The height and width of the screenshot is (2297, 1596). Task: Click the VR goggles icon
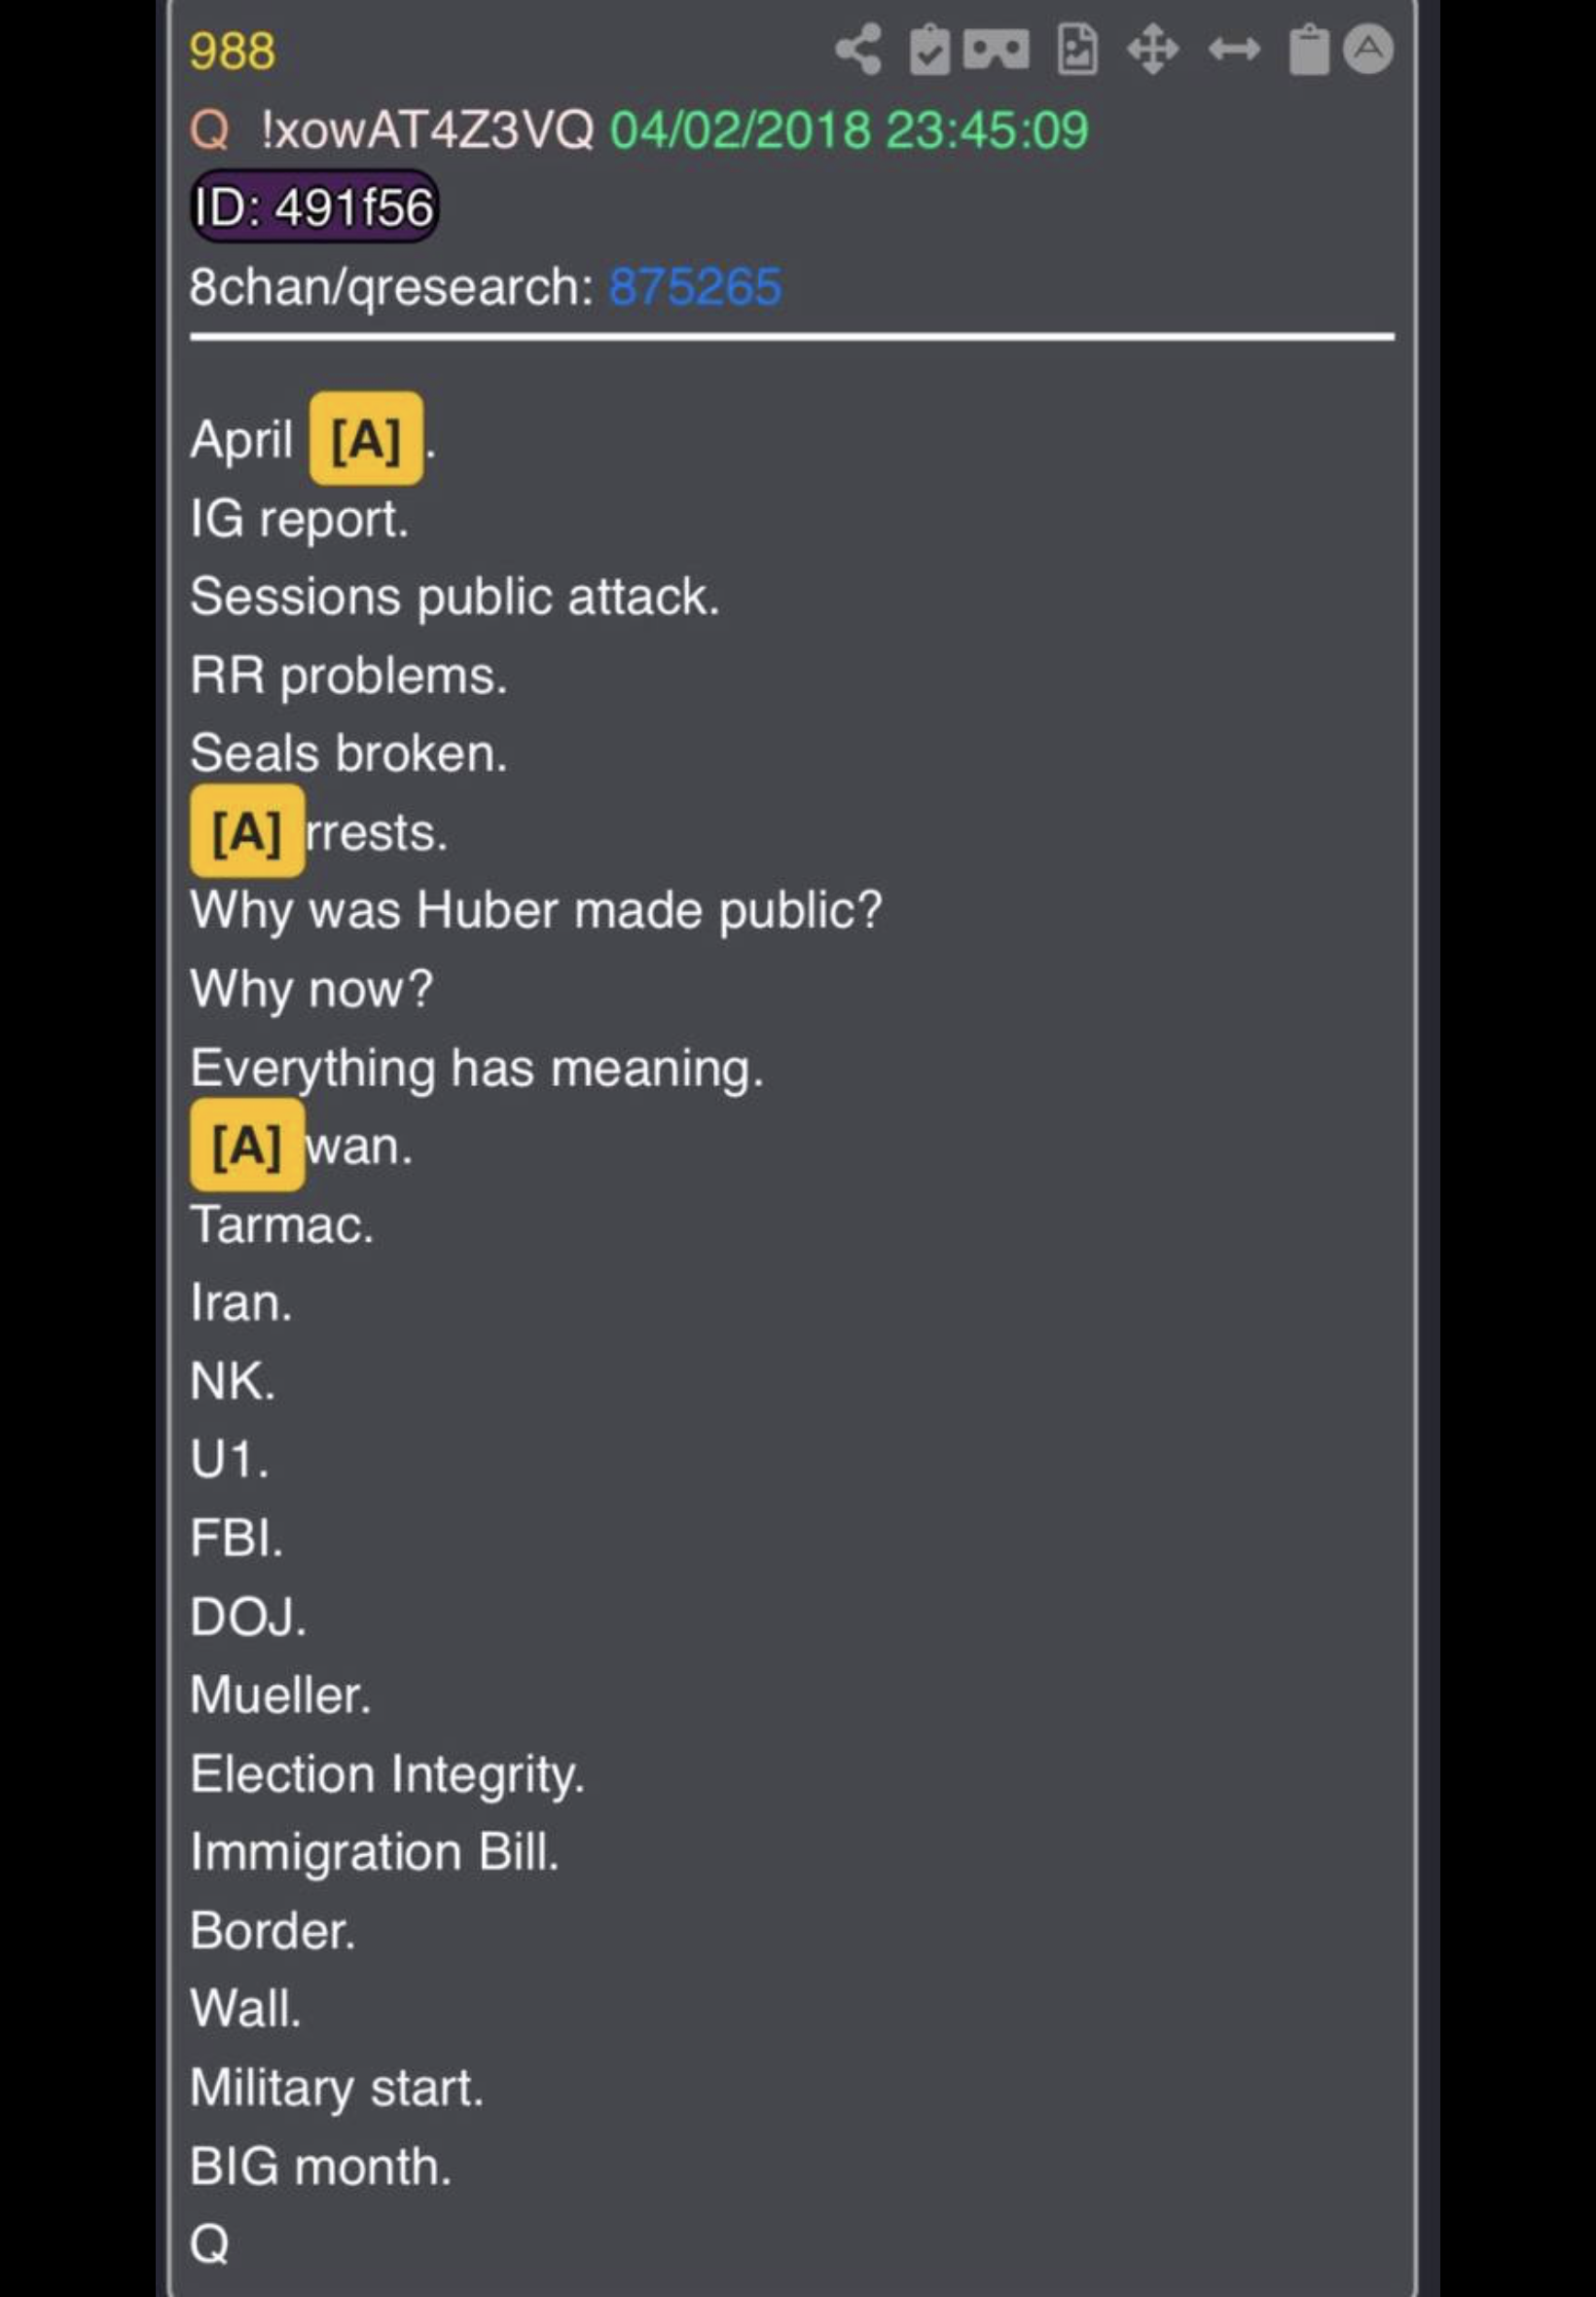pos(996,49)
